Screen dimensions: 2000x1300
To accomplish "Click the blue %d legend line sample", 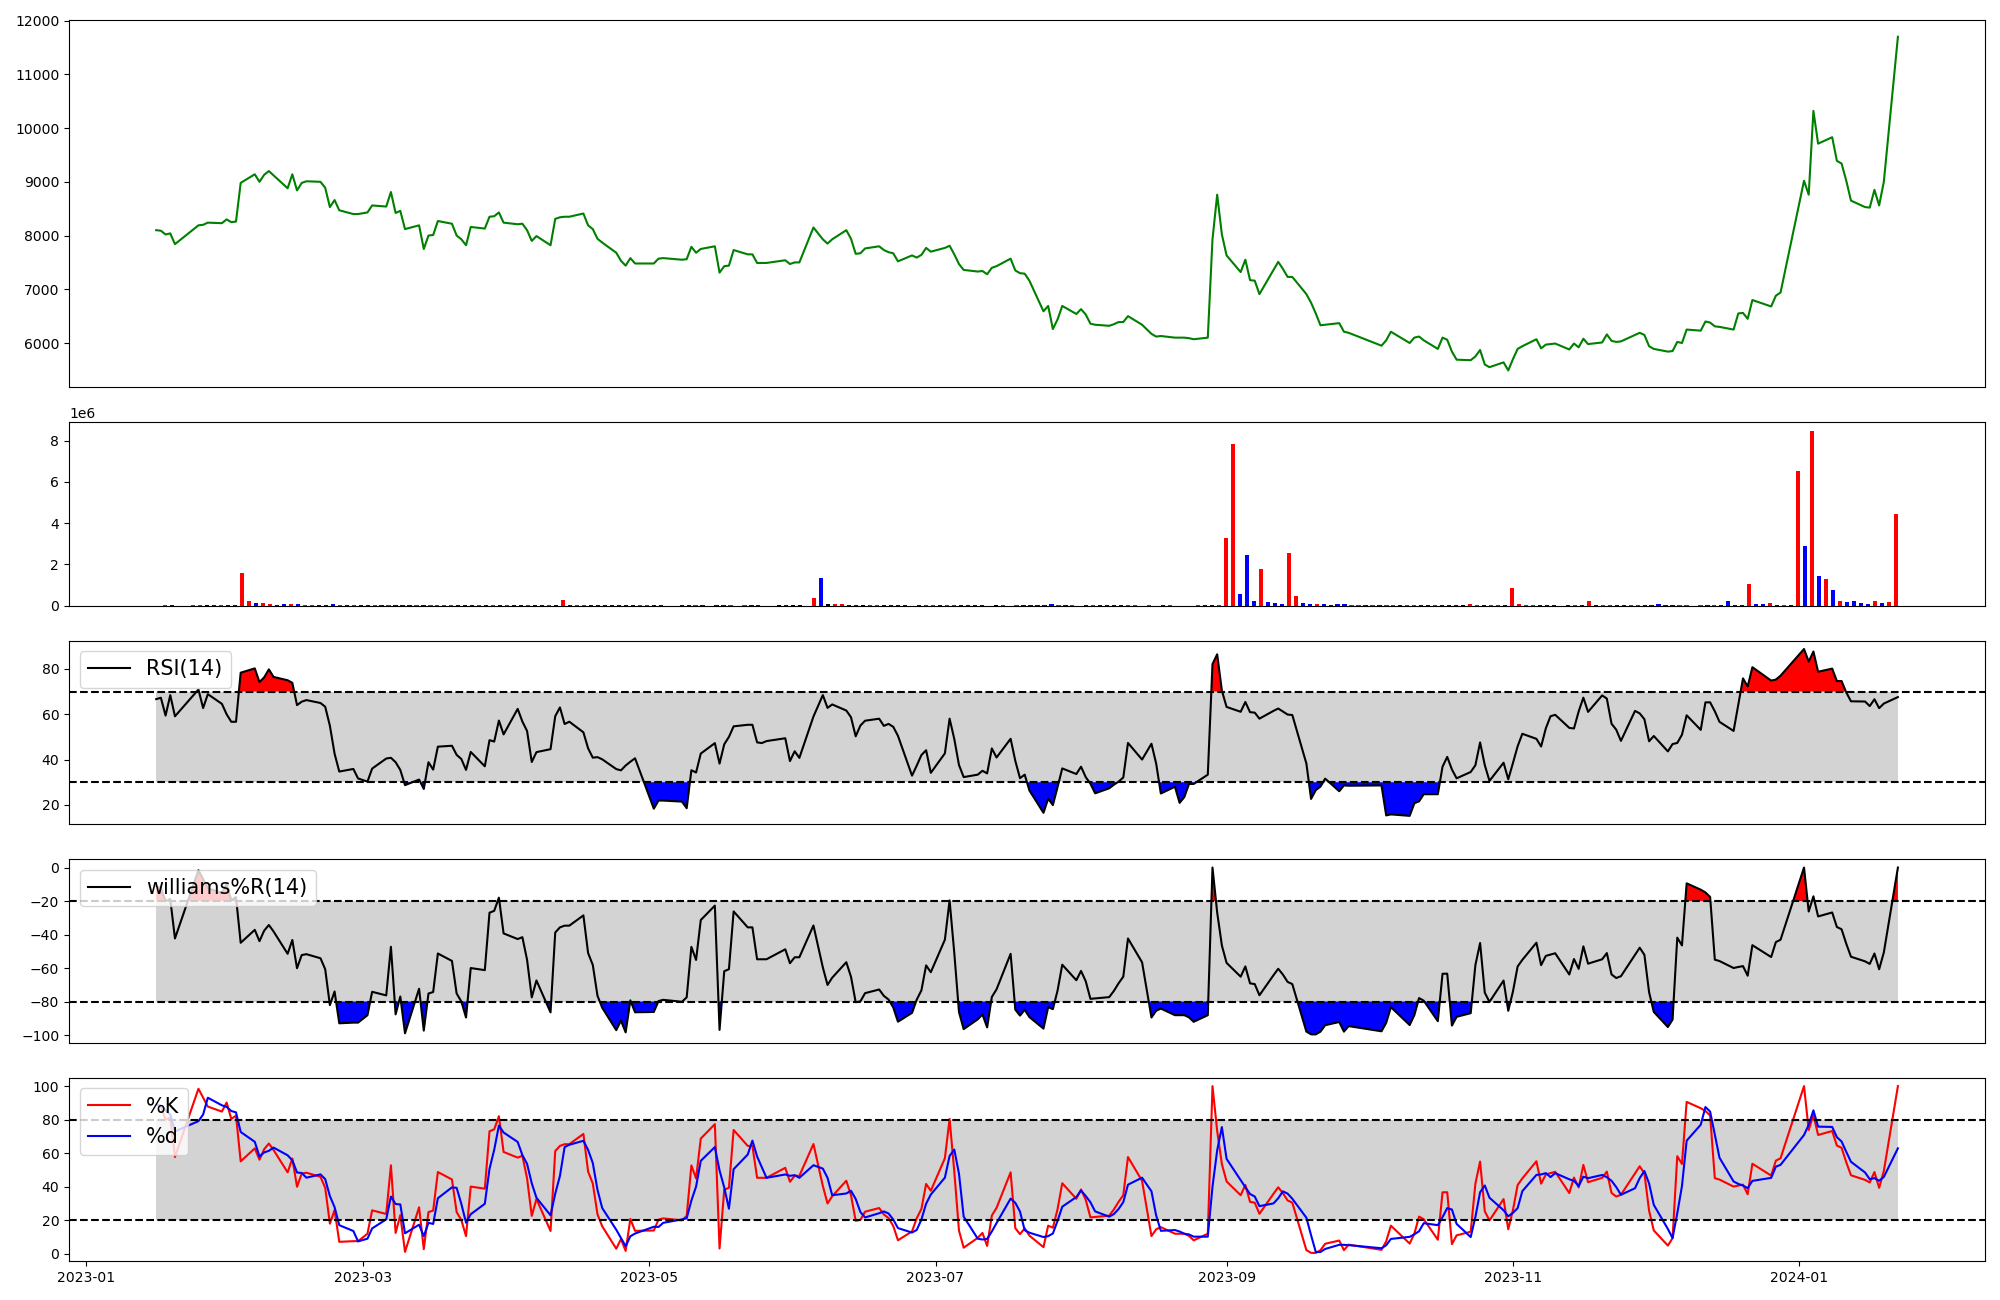I will (x=108, y=1136).
